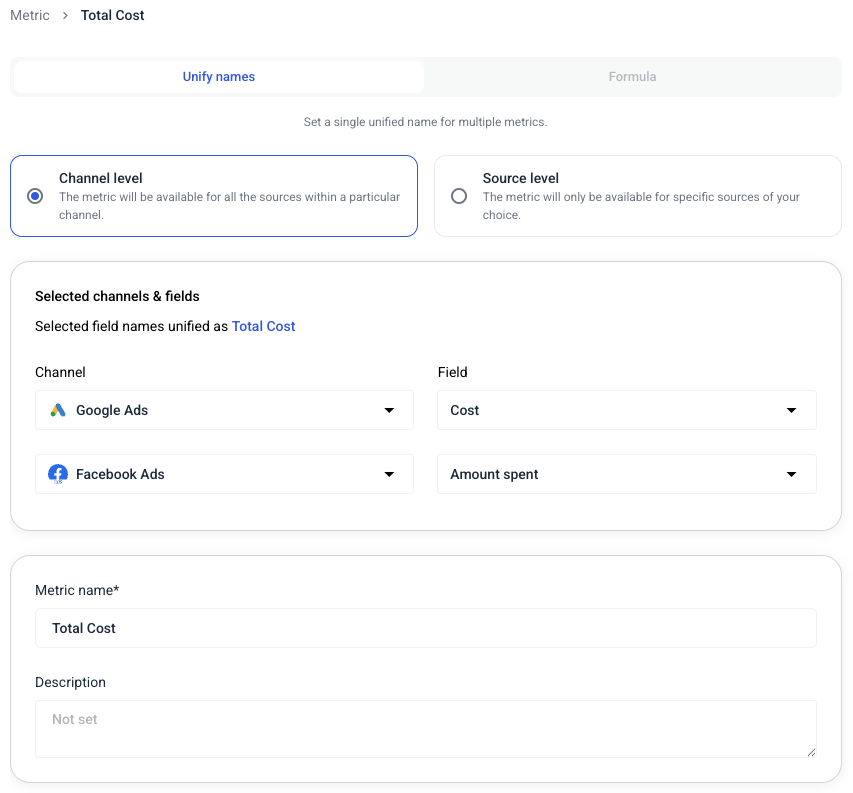Click the Google Ads channel icon

(60, 410)
